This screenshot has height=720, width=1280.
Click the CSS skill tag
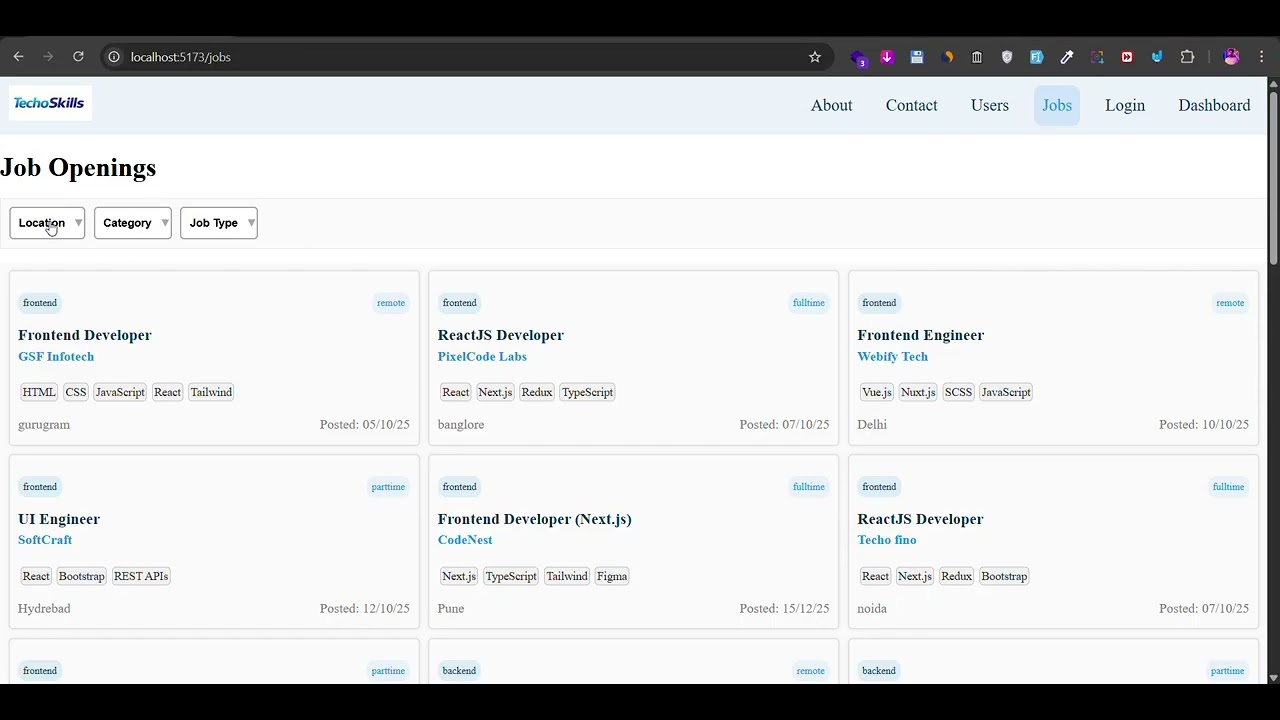pyautogui.click(x=76, y=392)
